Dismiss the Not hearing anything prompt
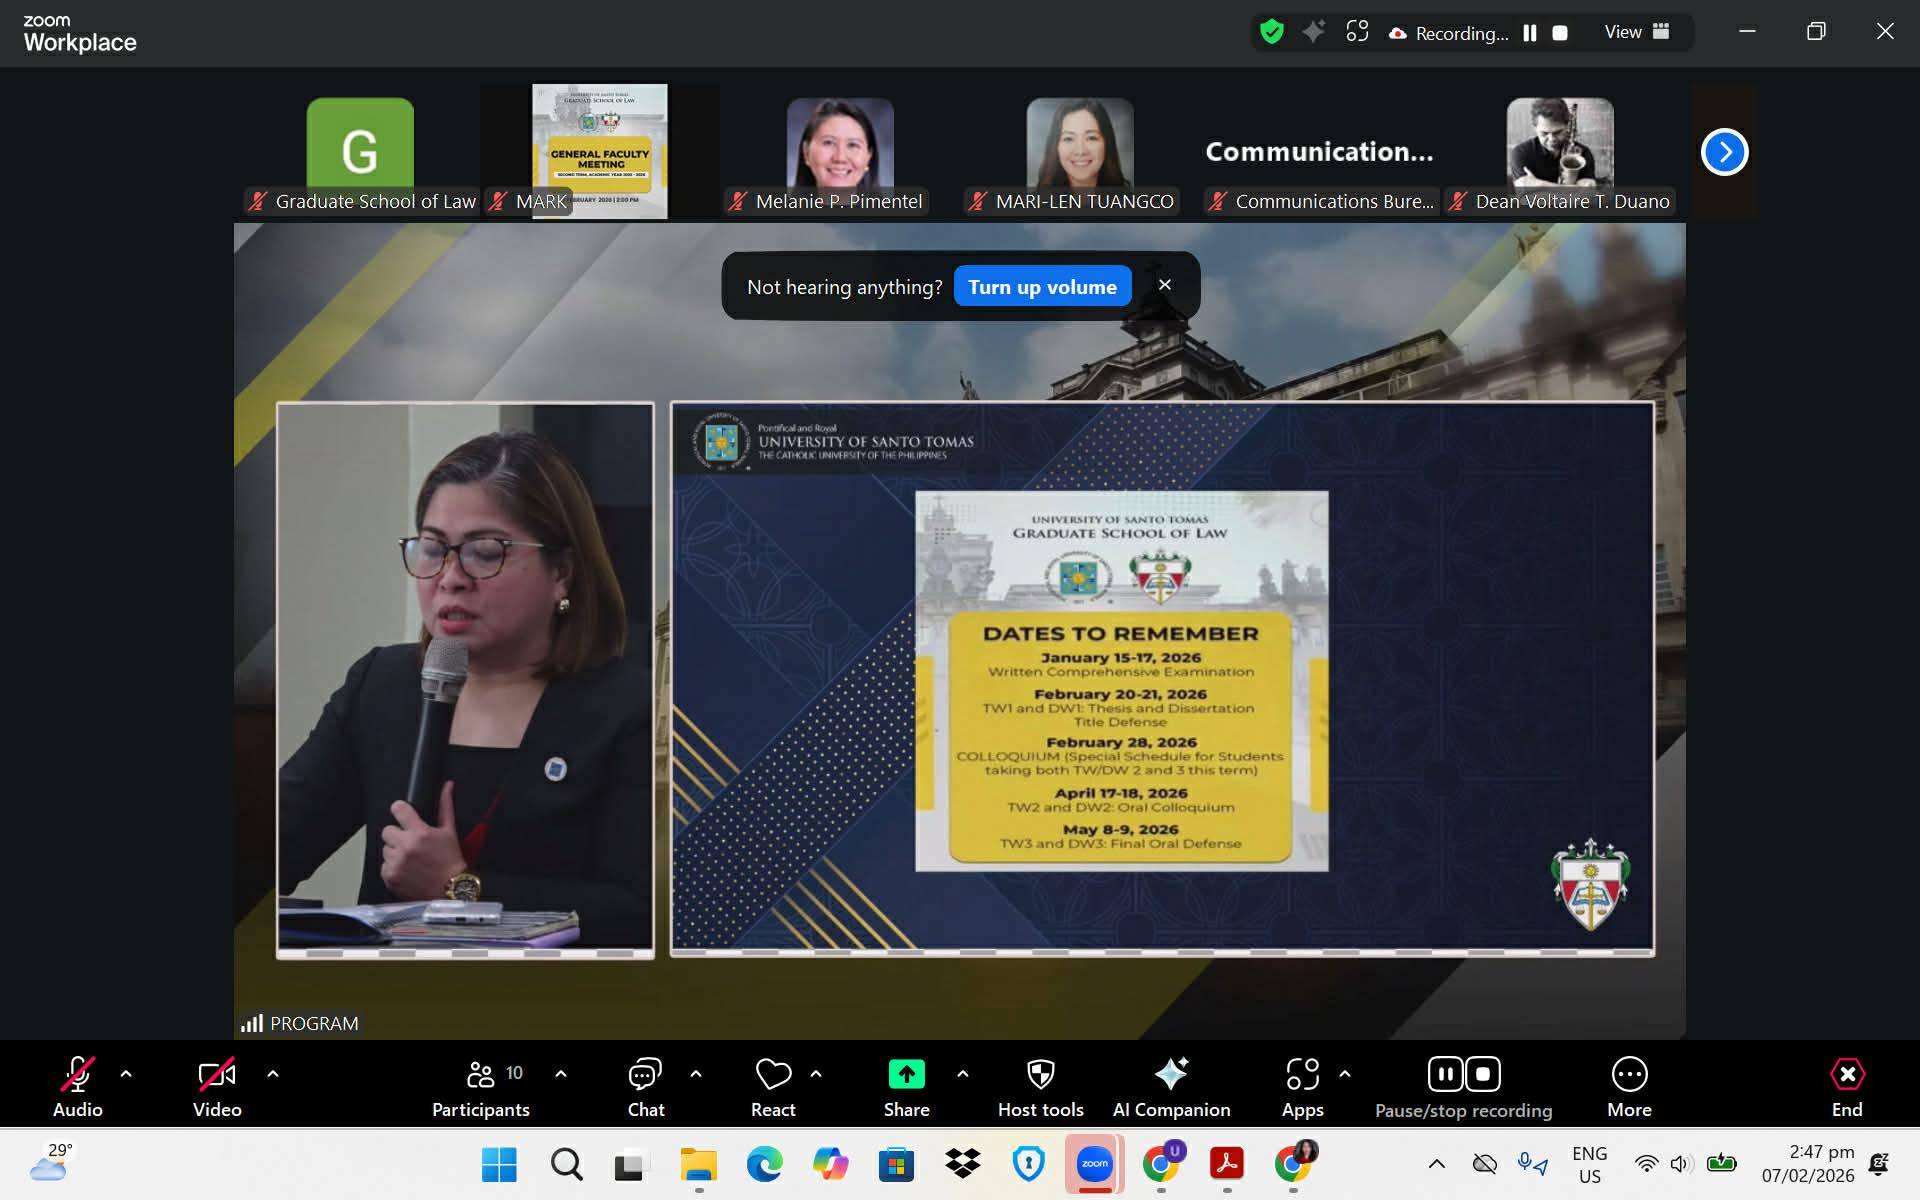The image size is (1920, 1200). (x=1165, y=285)
